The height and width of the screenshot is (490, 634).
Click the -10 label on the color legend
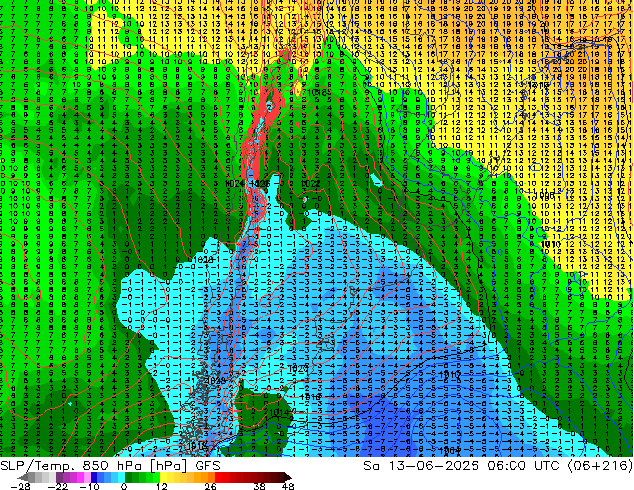point(89,486)
